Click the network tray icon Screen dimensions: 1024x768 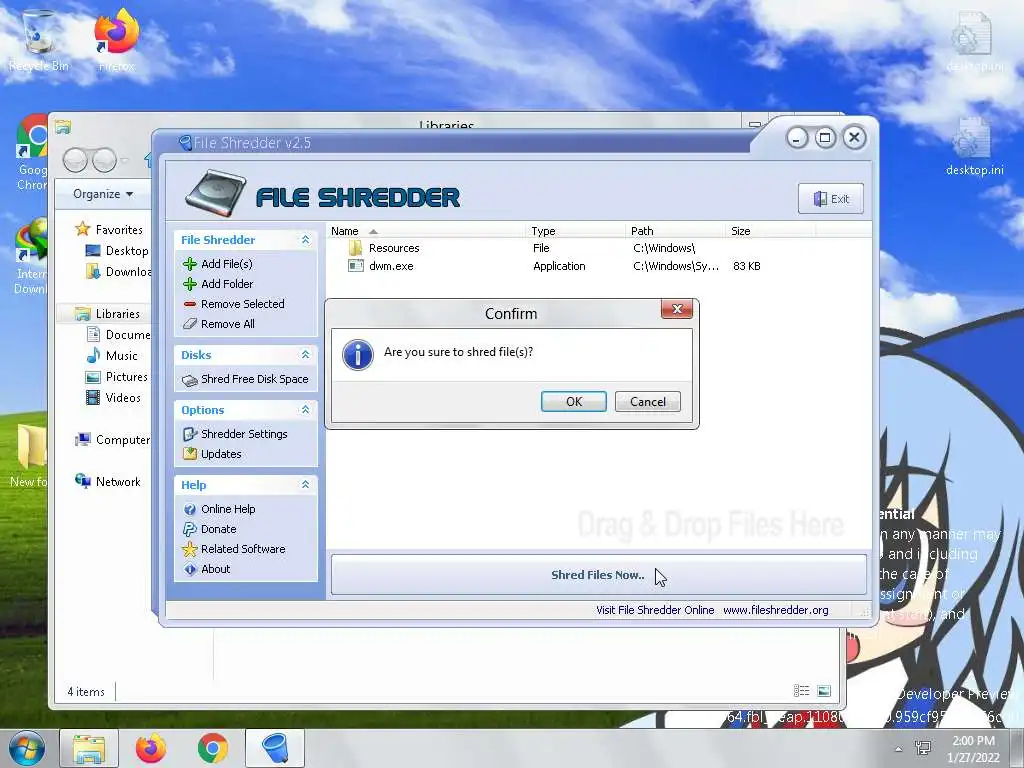[923, 748]
